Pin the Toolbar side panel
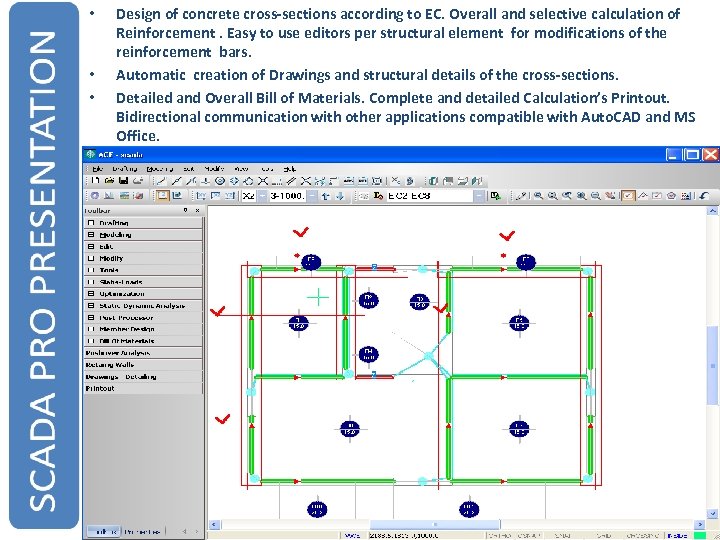The image size is (720, 540). (186, 210)
